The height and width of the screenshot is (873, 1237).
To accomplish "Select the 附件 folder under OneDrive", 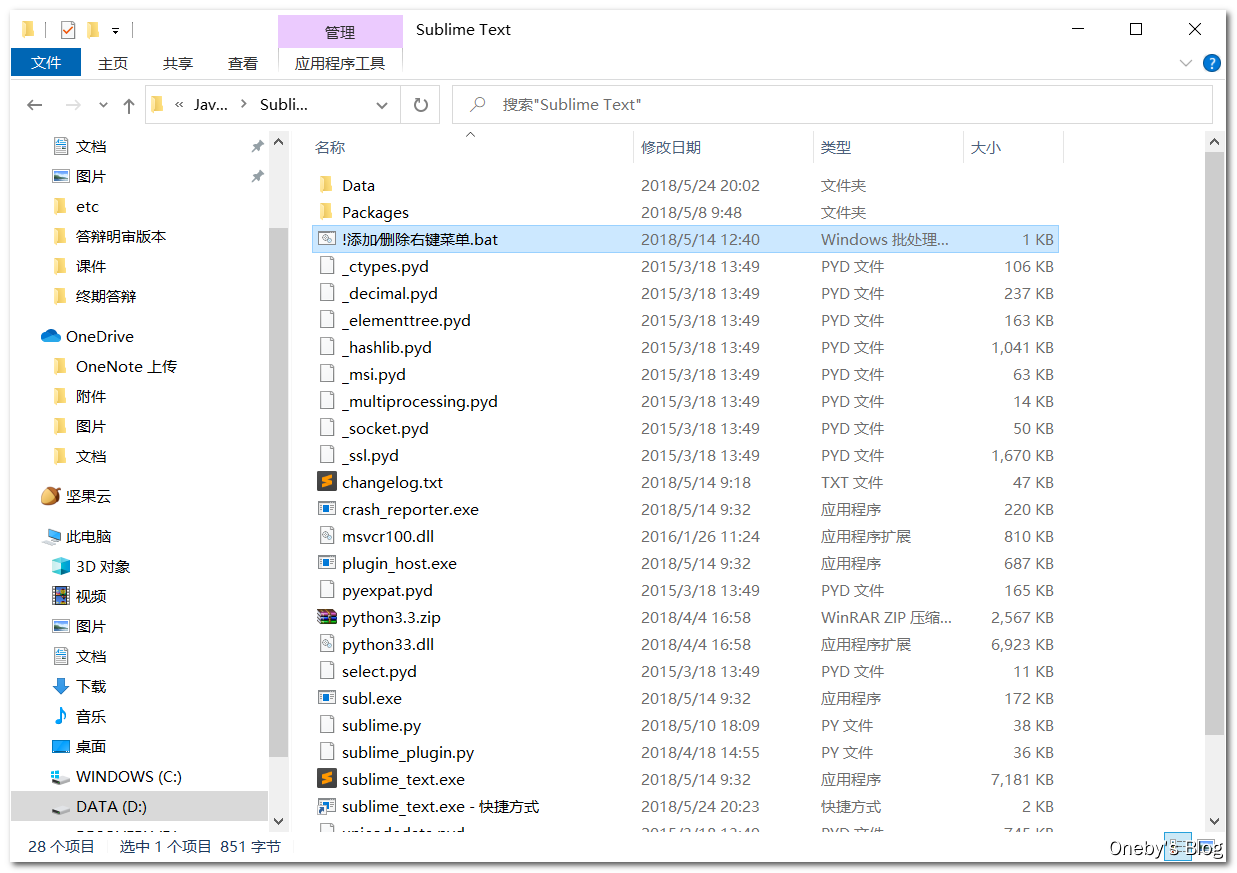I will [91, 396].
